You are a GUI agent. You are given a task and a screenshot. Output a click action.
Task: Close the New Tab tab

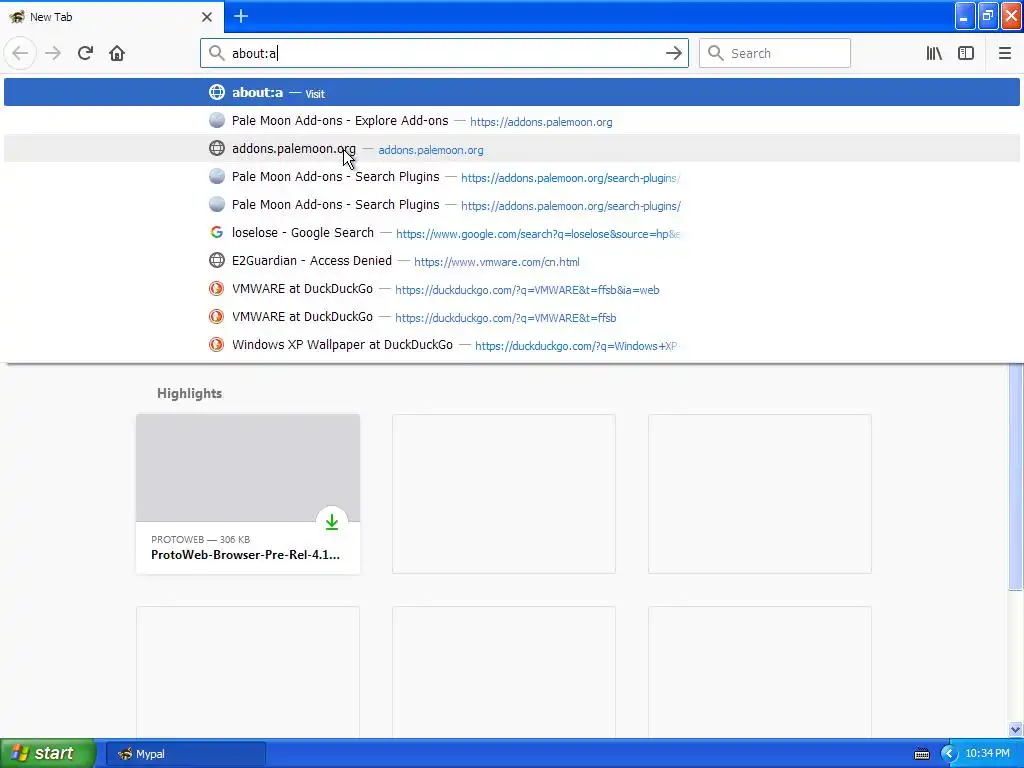click(x=207, y=17)
